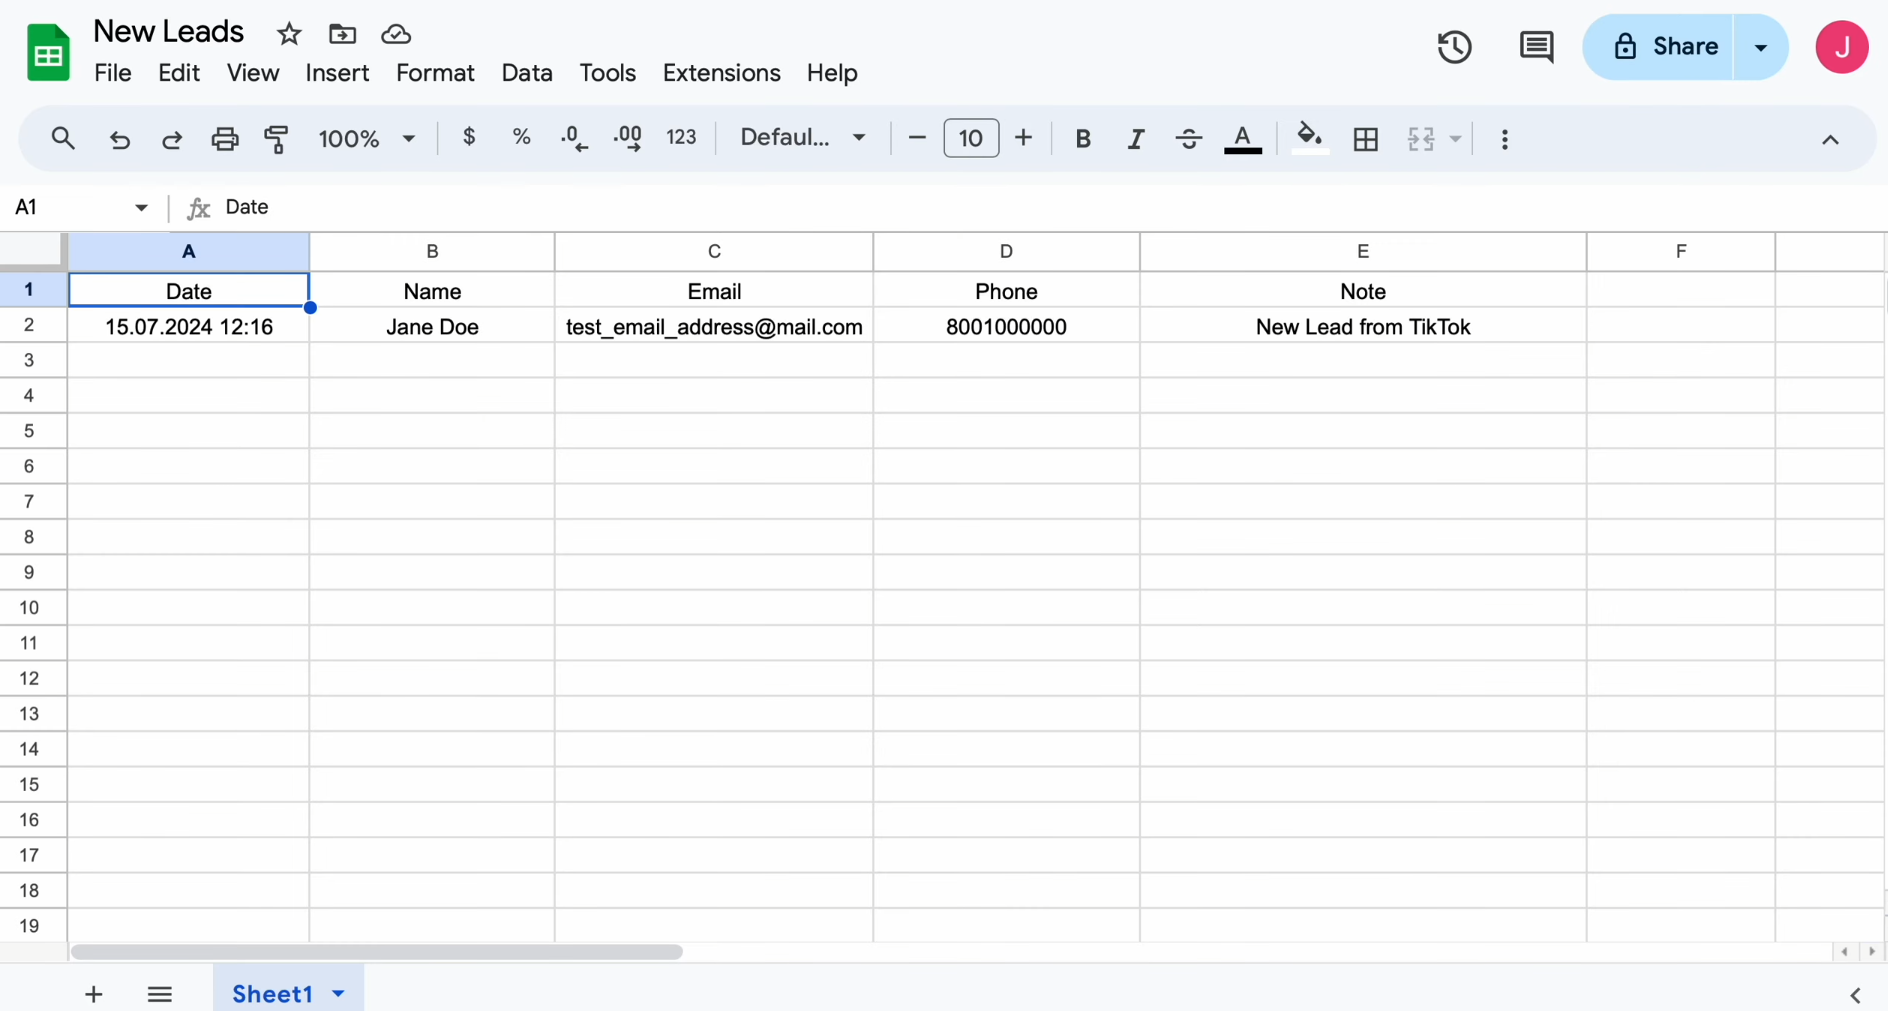Expand the merge cells options arrow

(1456, 139)
